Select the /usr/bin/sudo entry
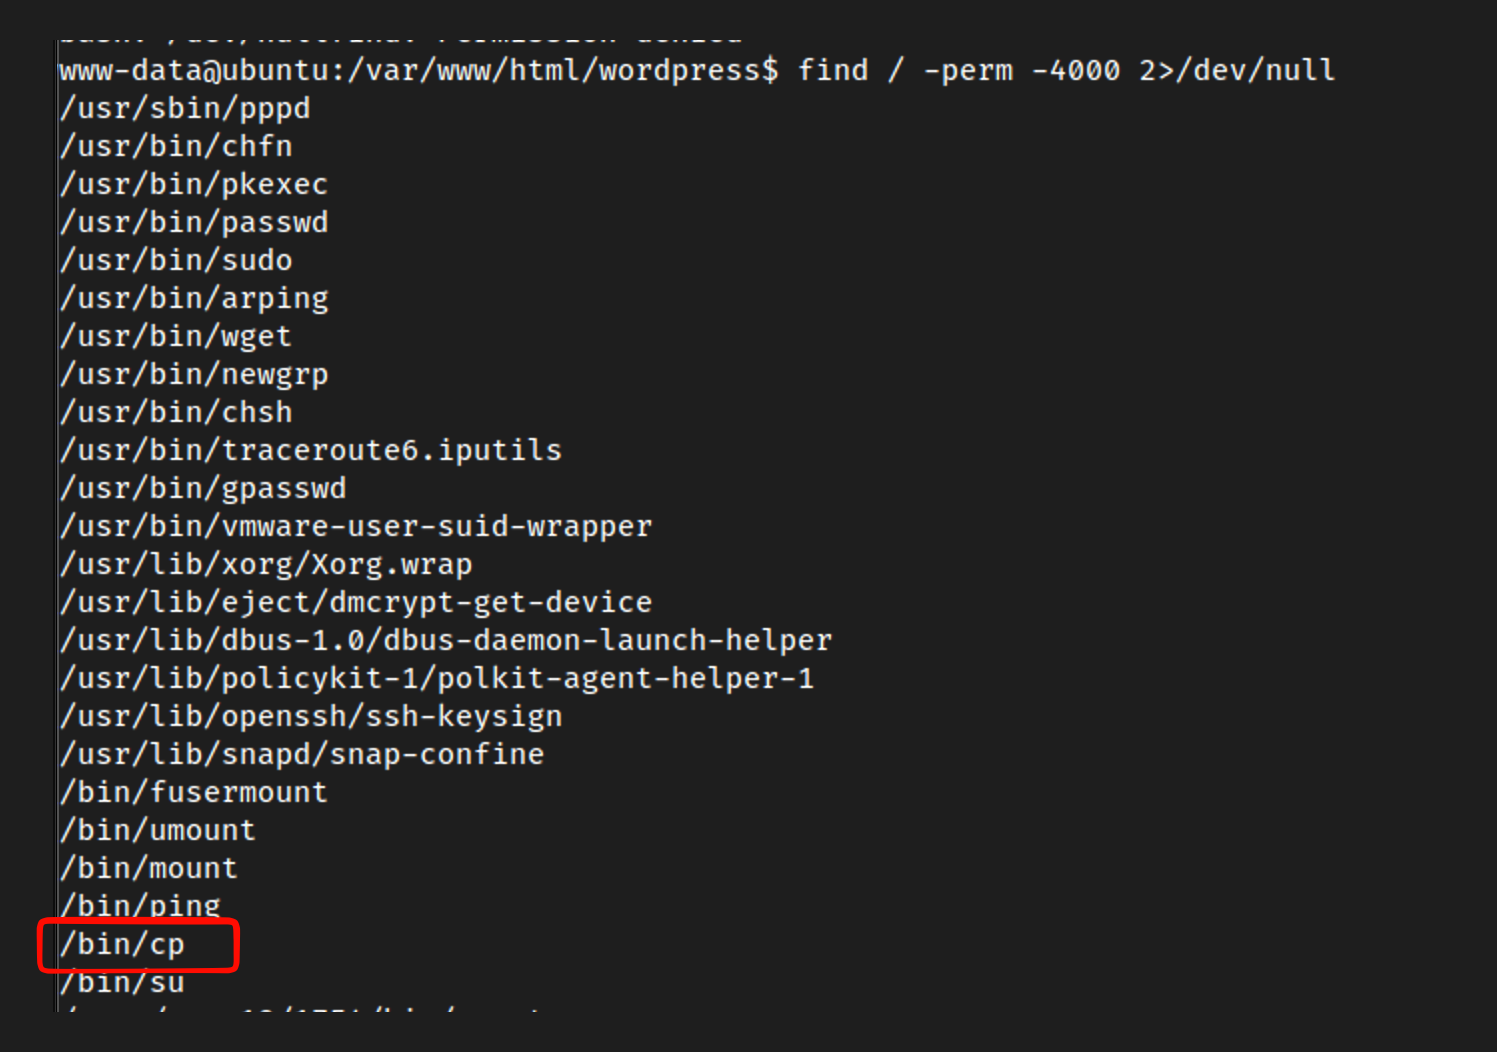The width and height of the screenshot is (1497, 1052). pyautogui.click(x=176, y=260)
